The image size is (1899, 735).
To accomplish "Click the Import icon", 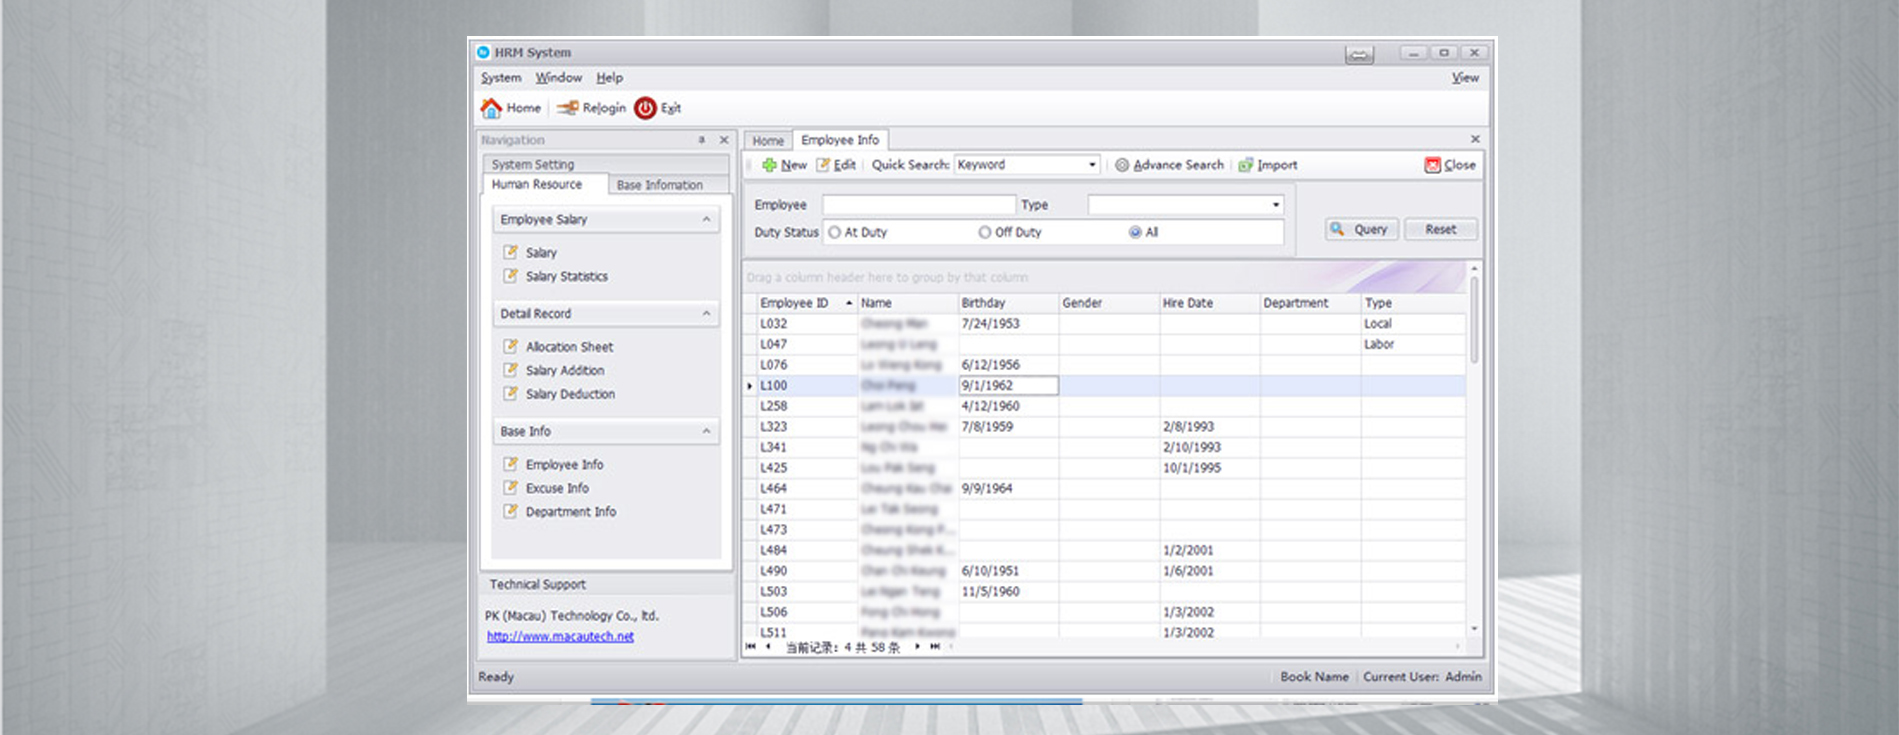I will (x=1245, y=165).
